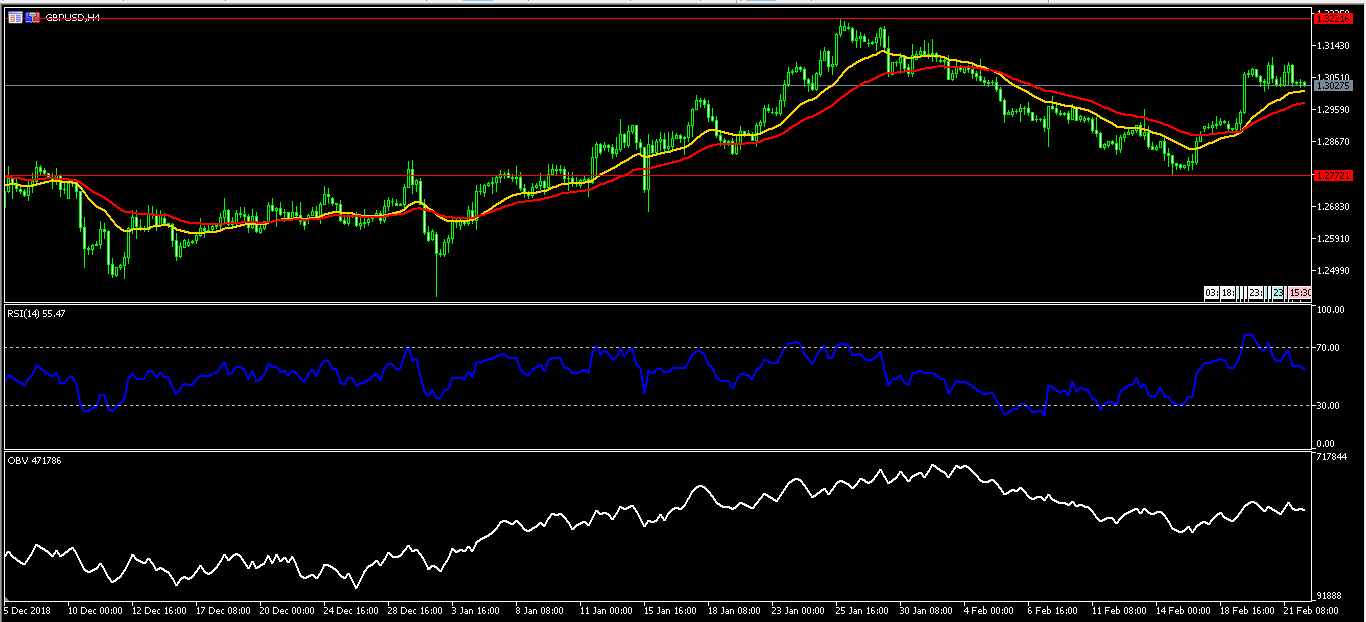This screenshot has height=622, width=1366.
Task: Click the red 1.27721 price level label
Action: [x=1334, y=175]
